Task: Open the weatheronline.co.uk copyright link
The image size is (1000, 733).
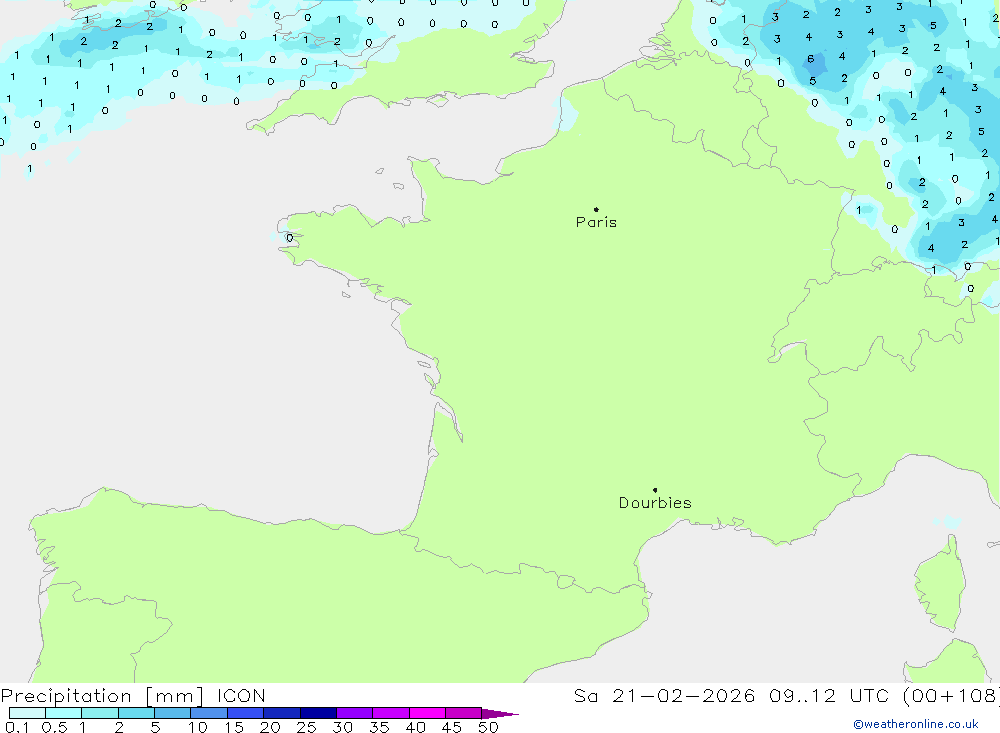Action: coord(916,724)
